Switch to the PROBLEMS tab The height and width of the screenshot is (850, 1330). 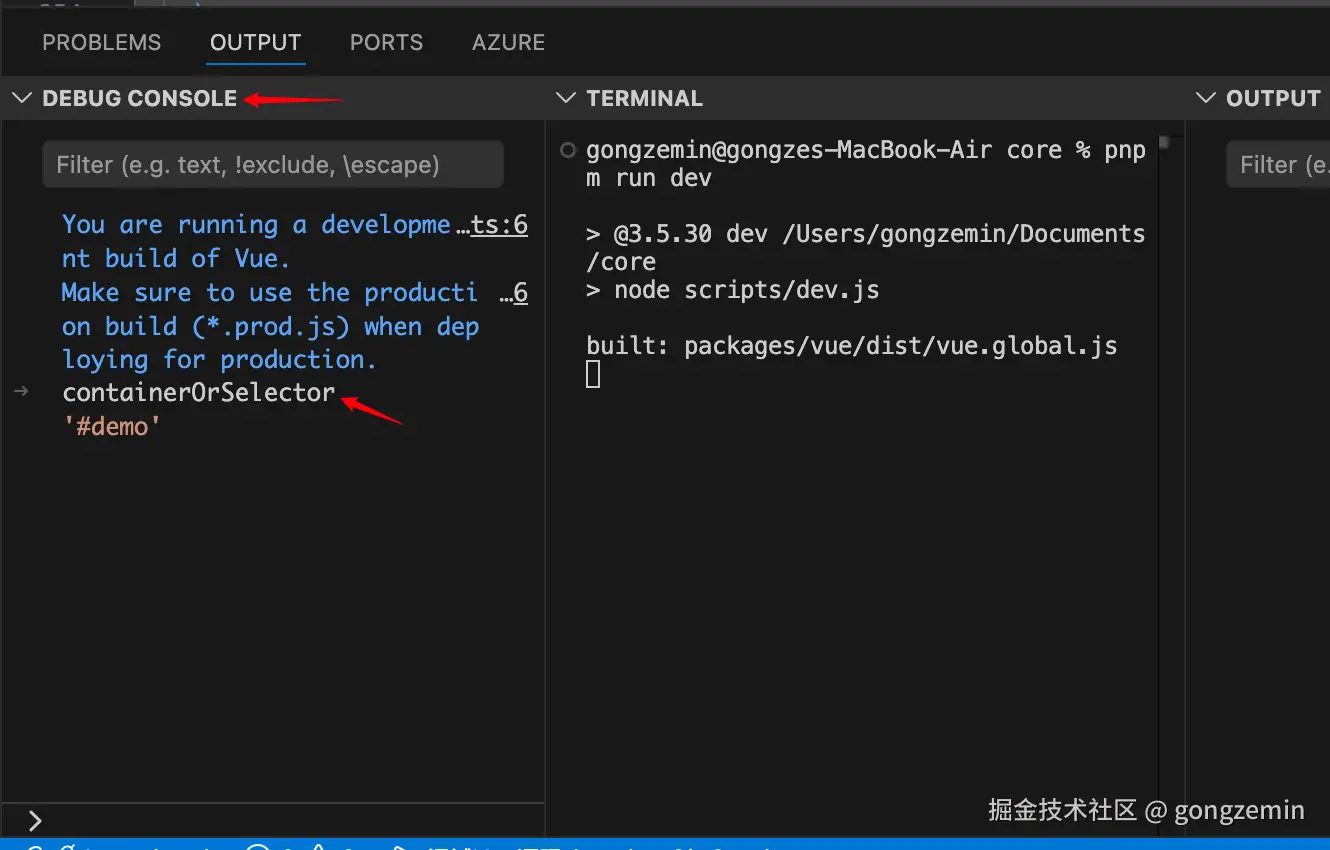tap(101, 43)
